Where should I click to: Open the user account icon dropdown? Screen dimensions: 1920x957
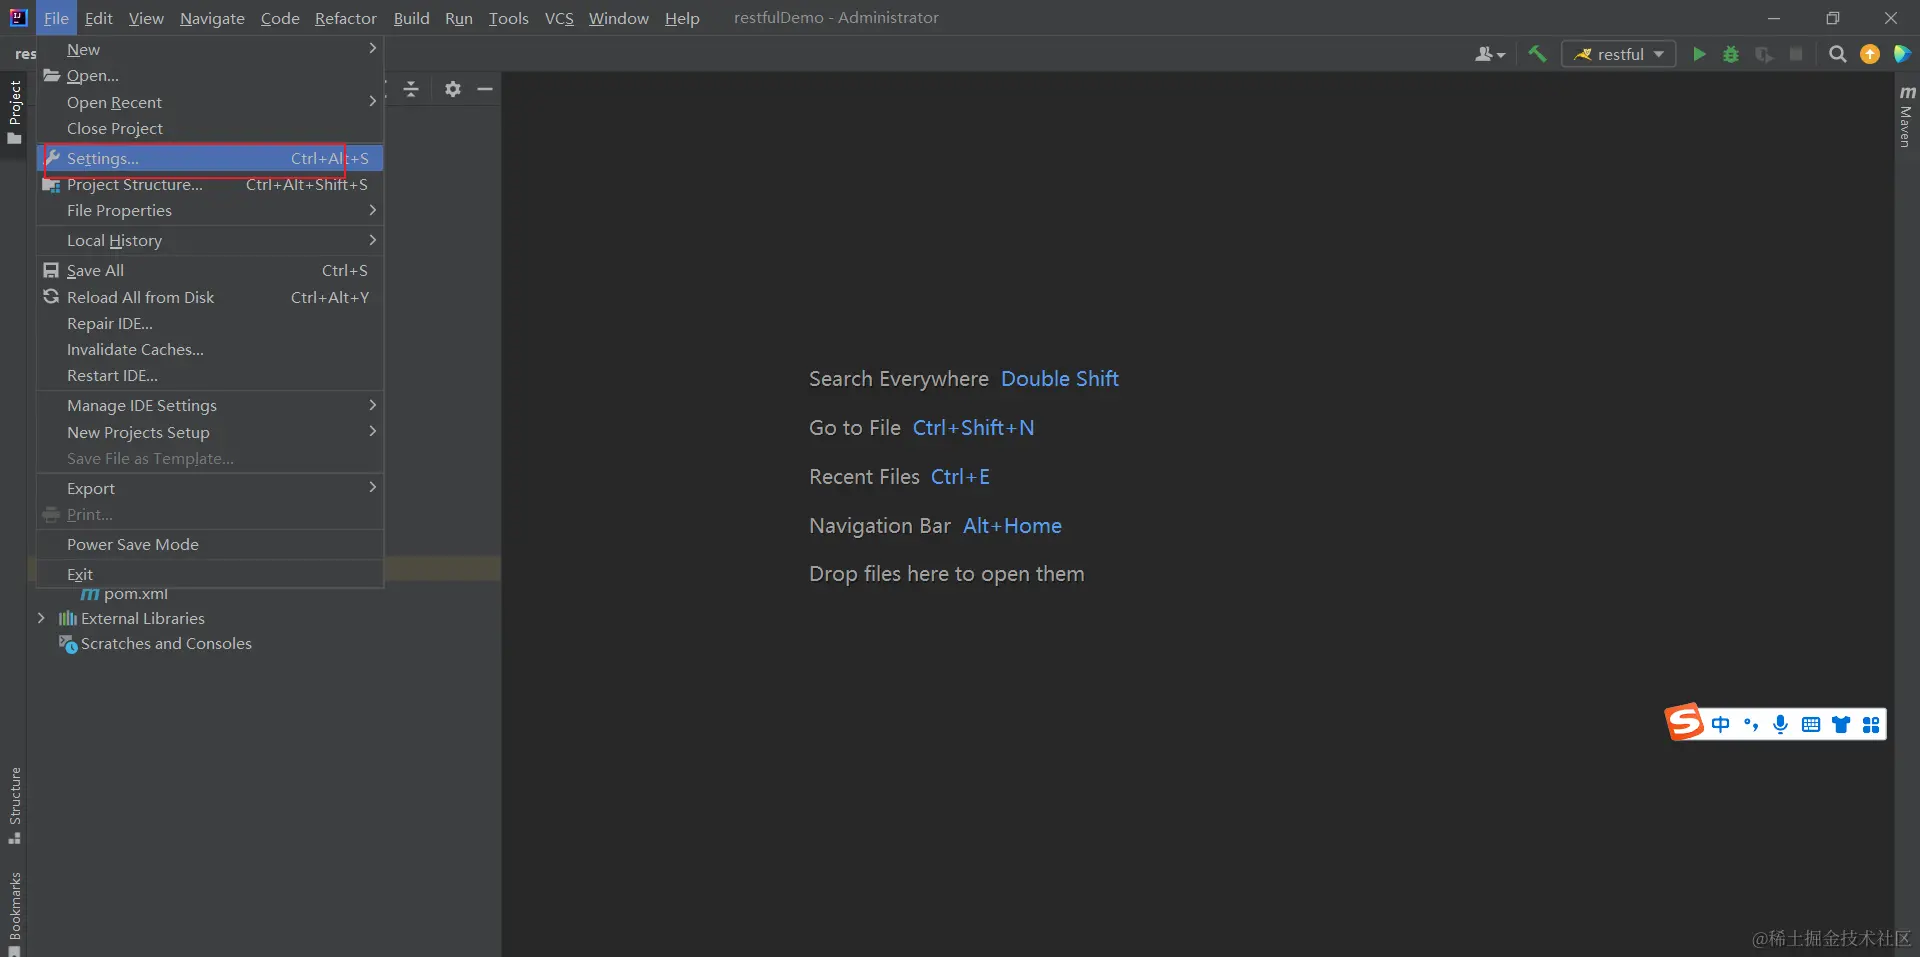[x=1489, y=54]
